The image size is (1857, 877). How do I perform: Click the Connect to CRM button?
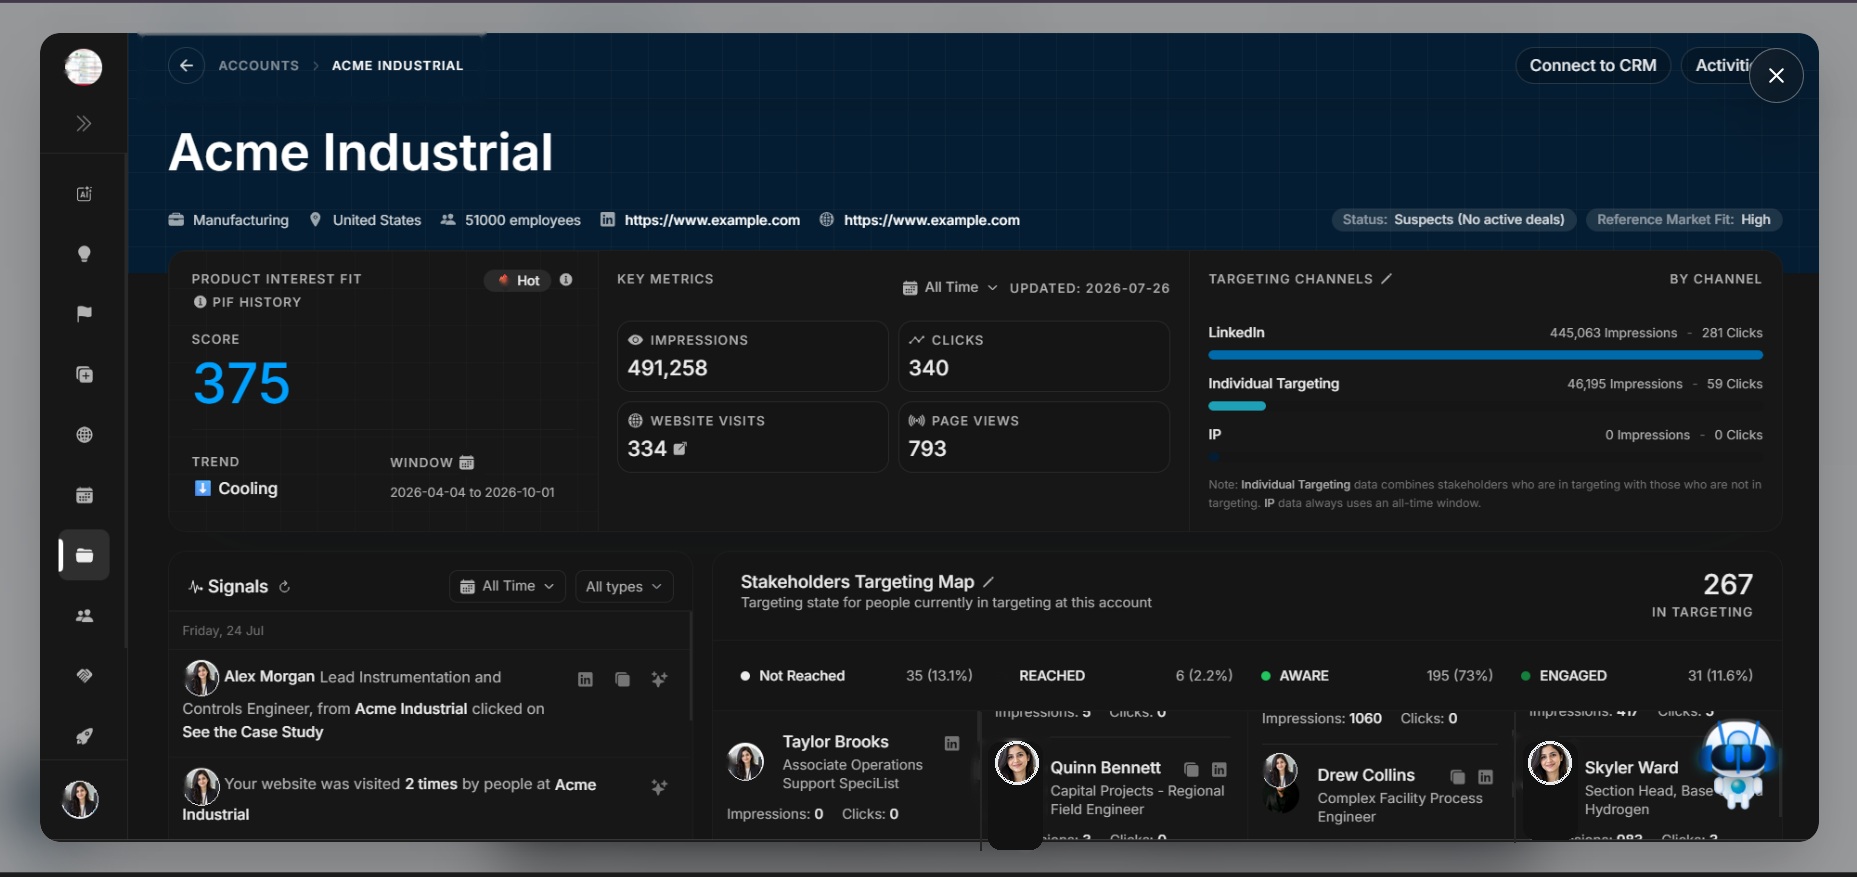click(x=1593, y=65)
